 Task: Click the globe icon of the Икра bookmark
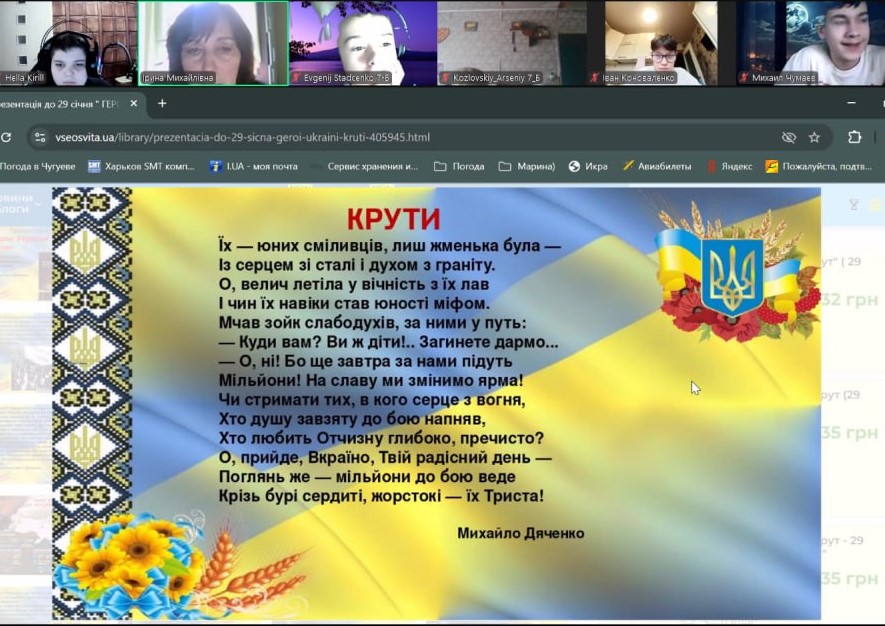pyautogui.click(x=574, y=166)
